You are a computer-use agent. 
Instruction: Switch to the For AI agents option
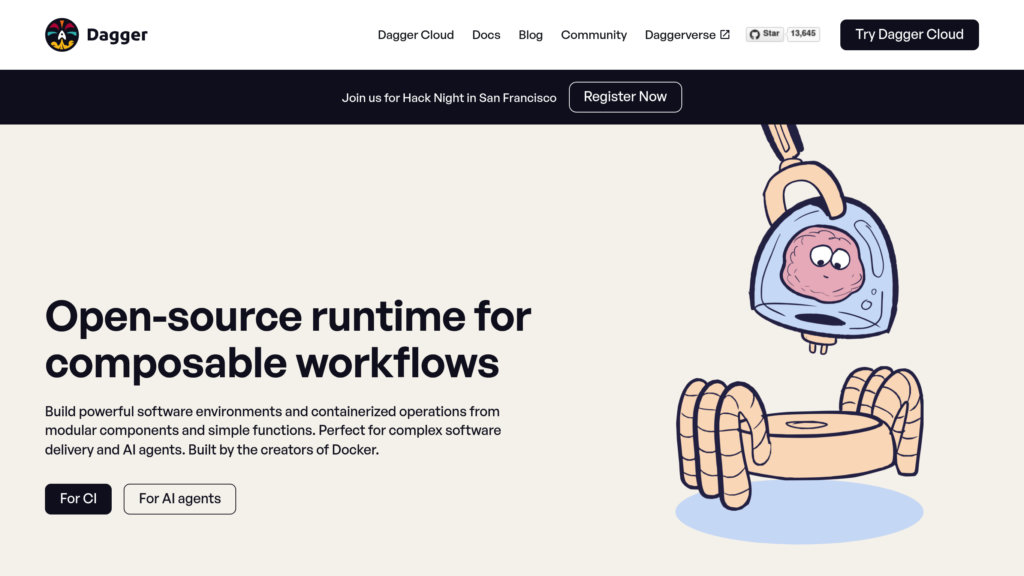180,499
